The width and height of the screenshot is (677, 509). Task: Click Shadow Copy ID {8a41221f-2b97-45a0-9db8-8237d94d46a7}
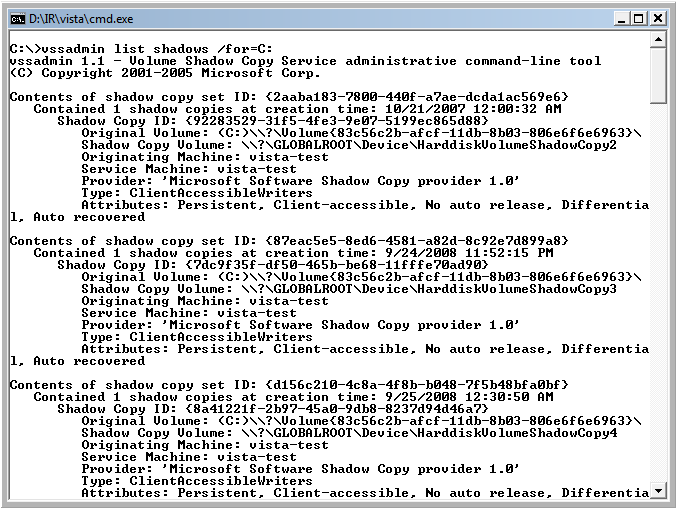pos(337,409)
